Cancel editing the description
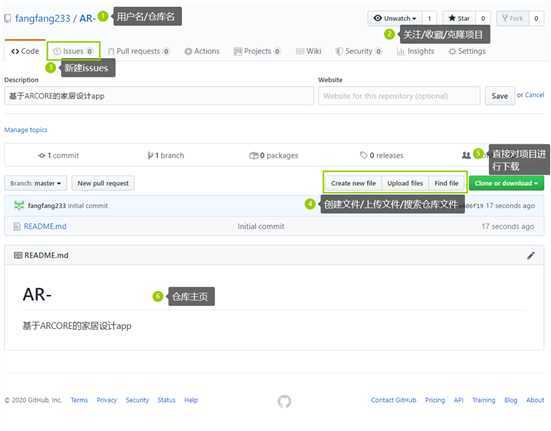Image resolution: width=551 pixels, height=431 pixels. coord(534,95)
